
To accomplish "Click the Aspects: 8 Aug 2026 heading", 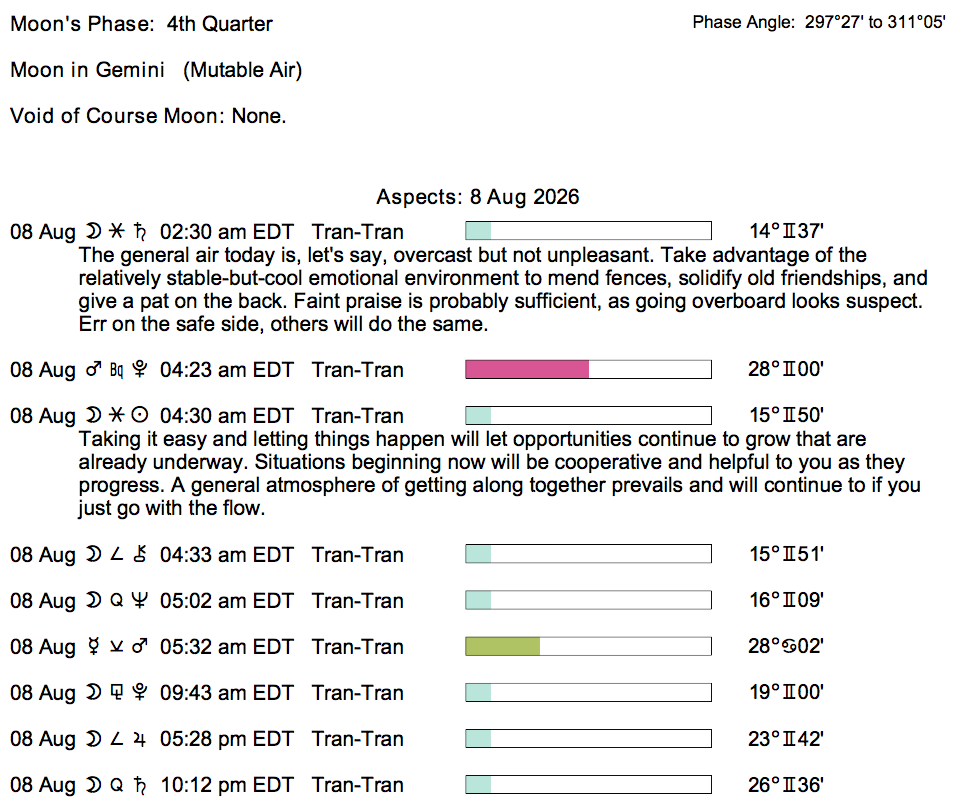I will (x=477, y=197).
